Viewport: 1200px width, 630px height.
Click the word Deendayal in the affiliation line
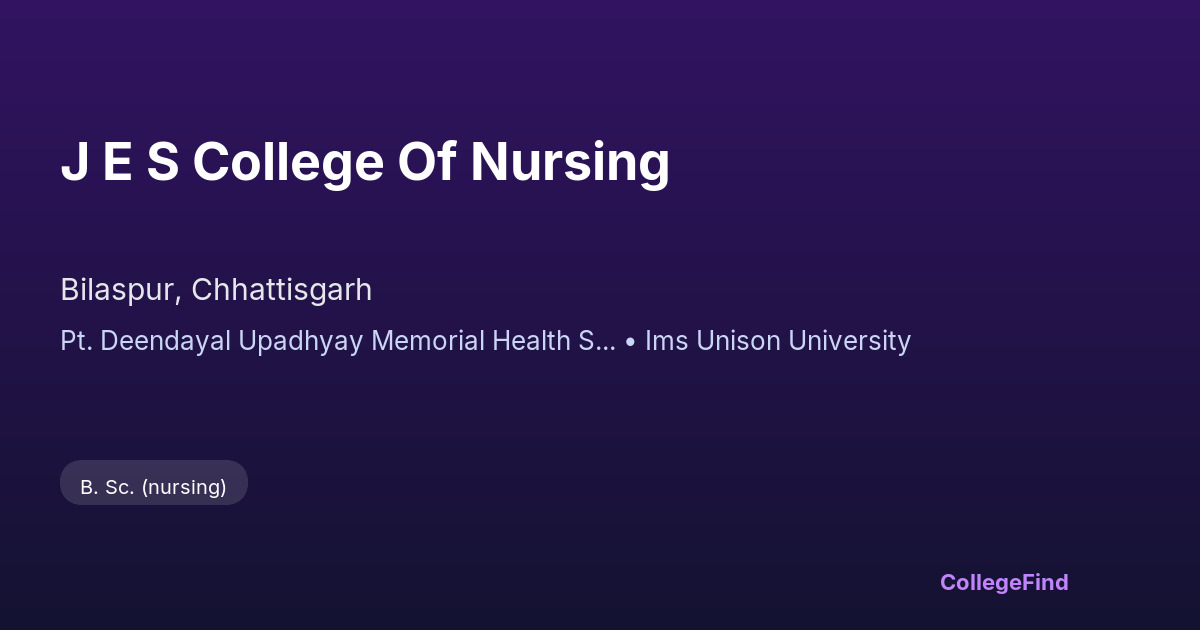coord(165,341)
